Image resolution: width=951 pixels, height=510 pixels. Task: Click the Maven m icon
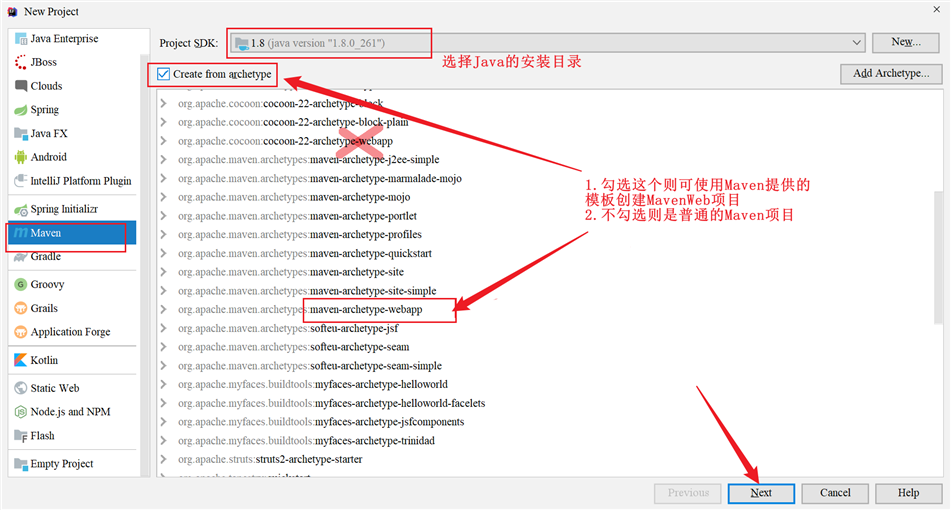(x=21, y=233)
